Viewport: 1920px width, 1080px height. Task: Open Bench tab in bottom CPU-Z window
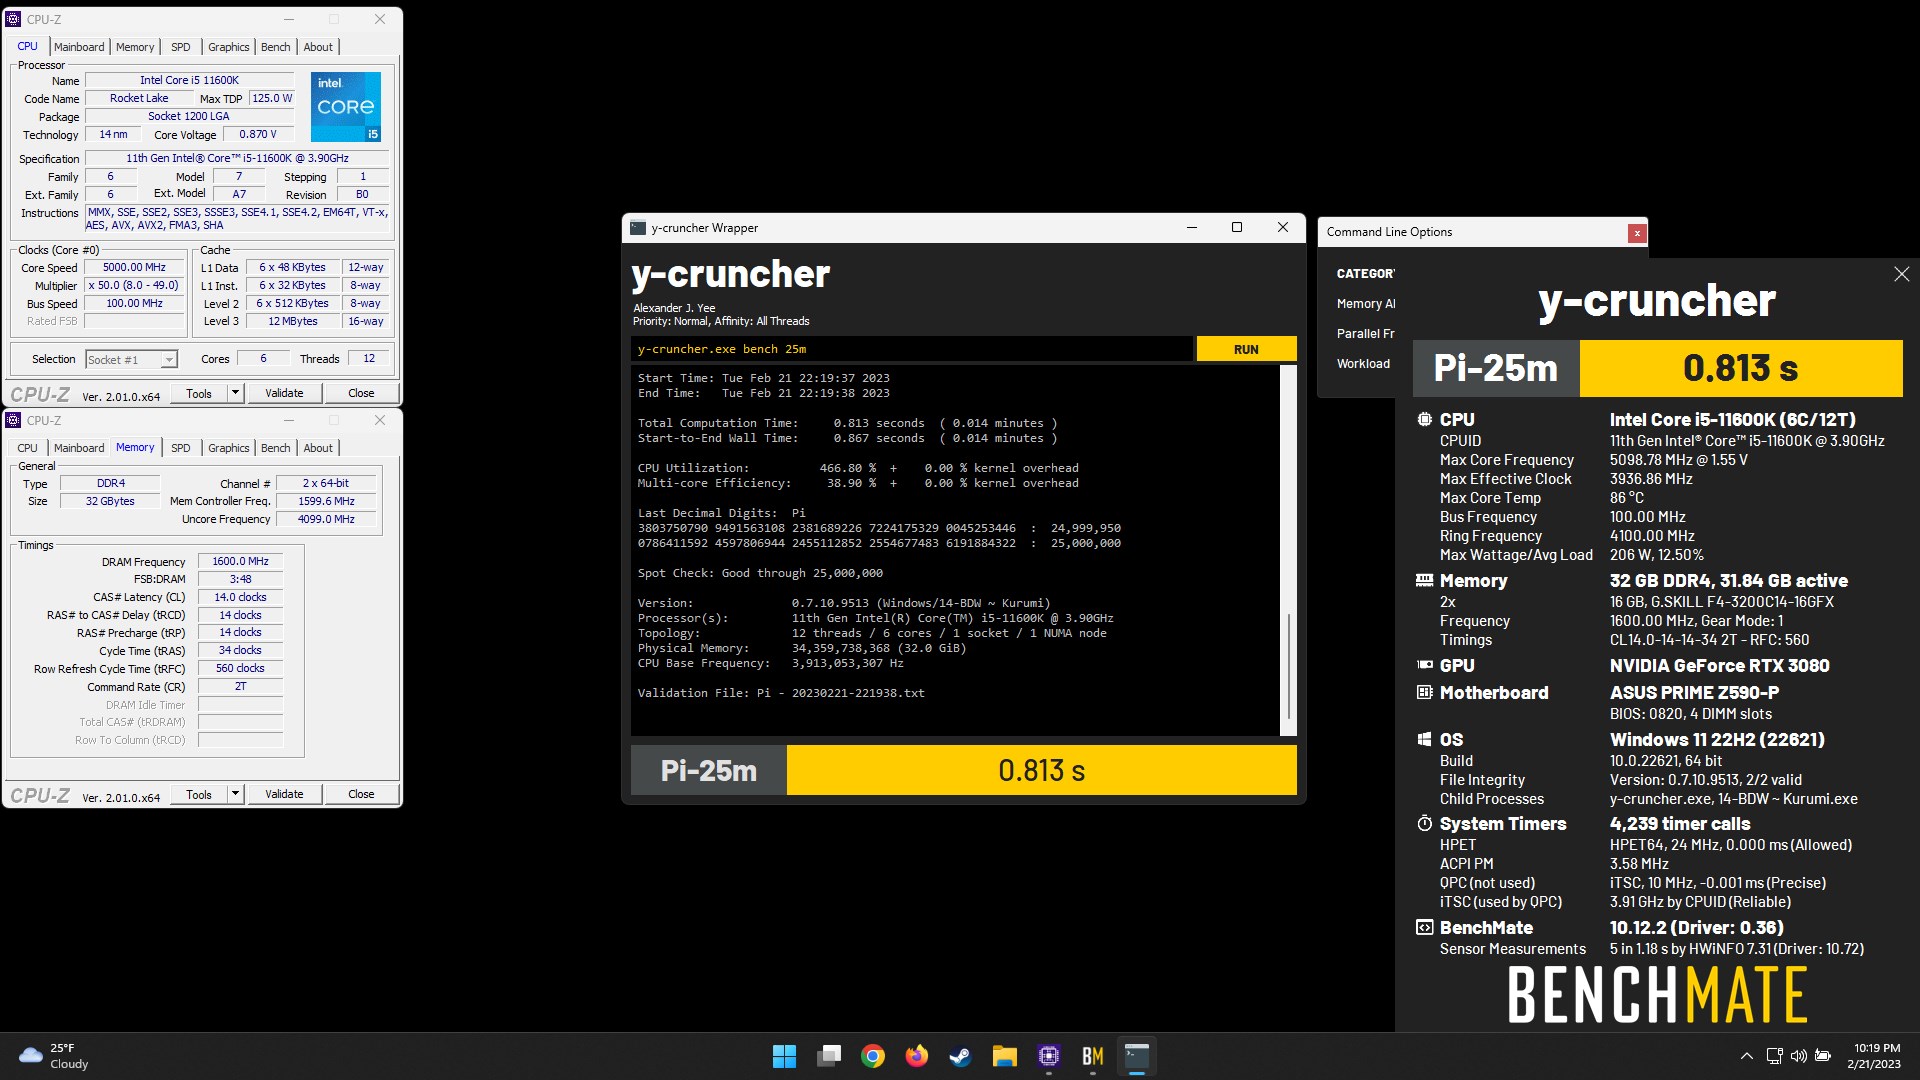(275, 448)
